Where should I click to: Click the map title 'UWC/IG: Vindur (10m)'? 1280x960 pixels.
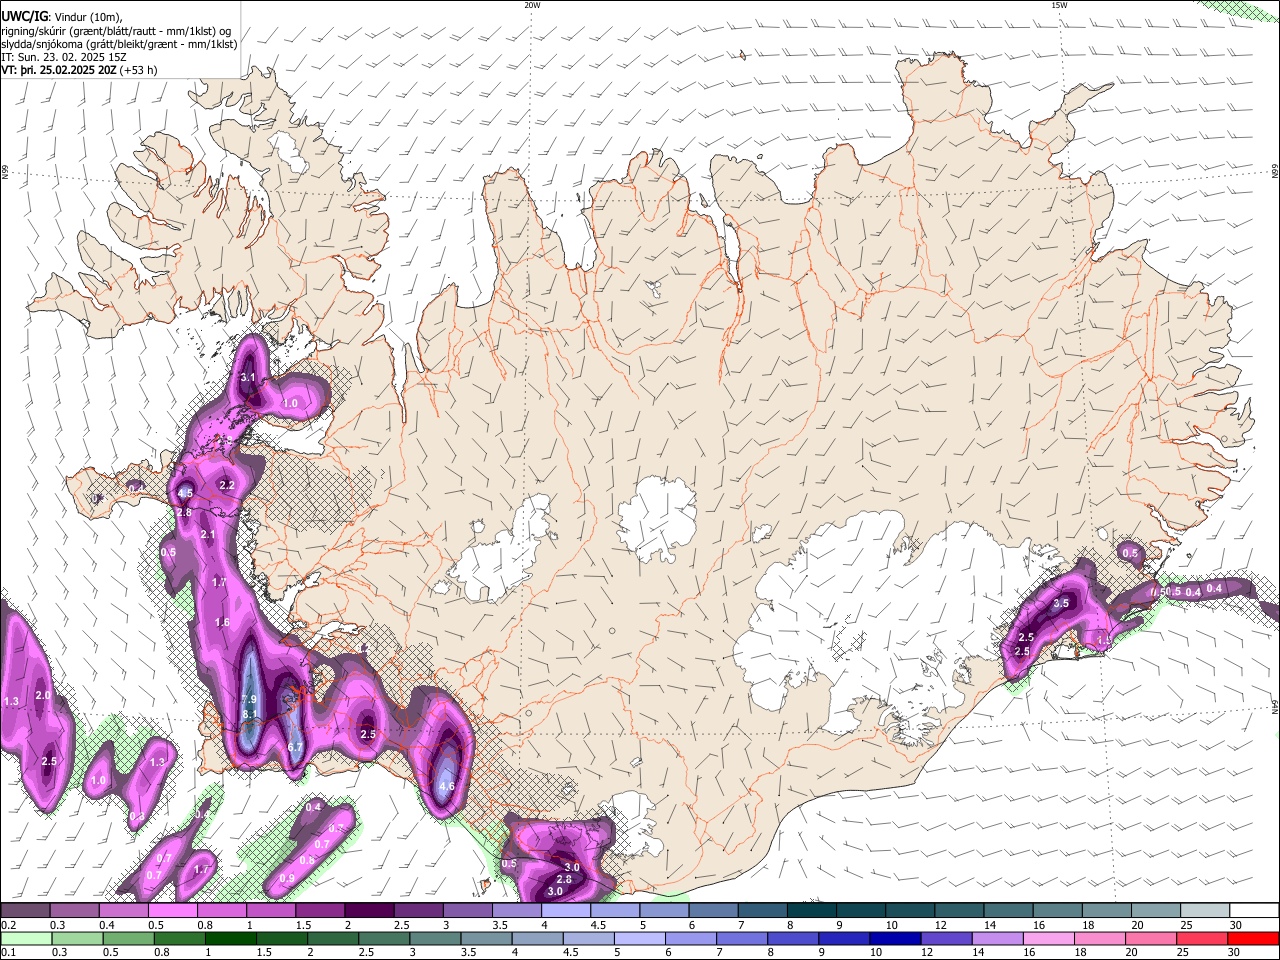pos(62,17)
